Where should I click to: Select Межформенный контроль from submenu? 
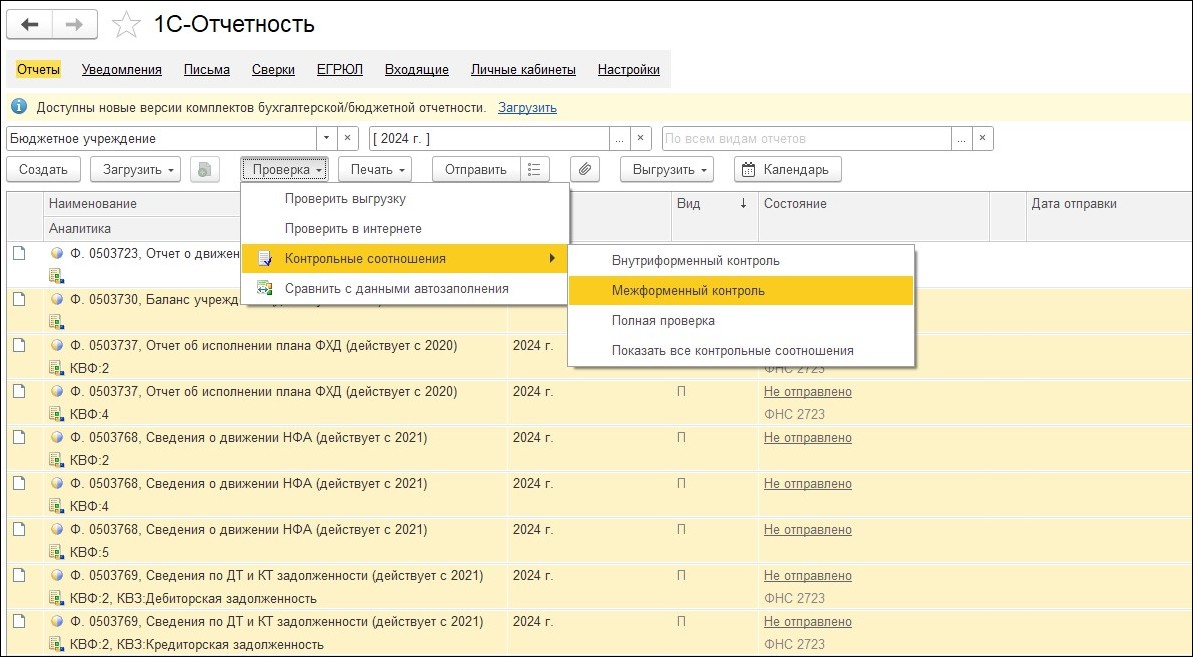click(688, 291)
